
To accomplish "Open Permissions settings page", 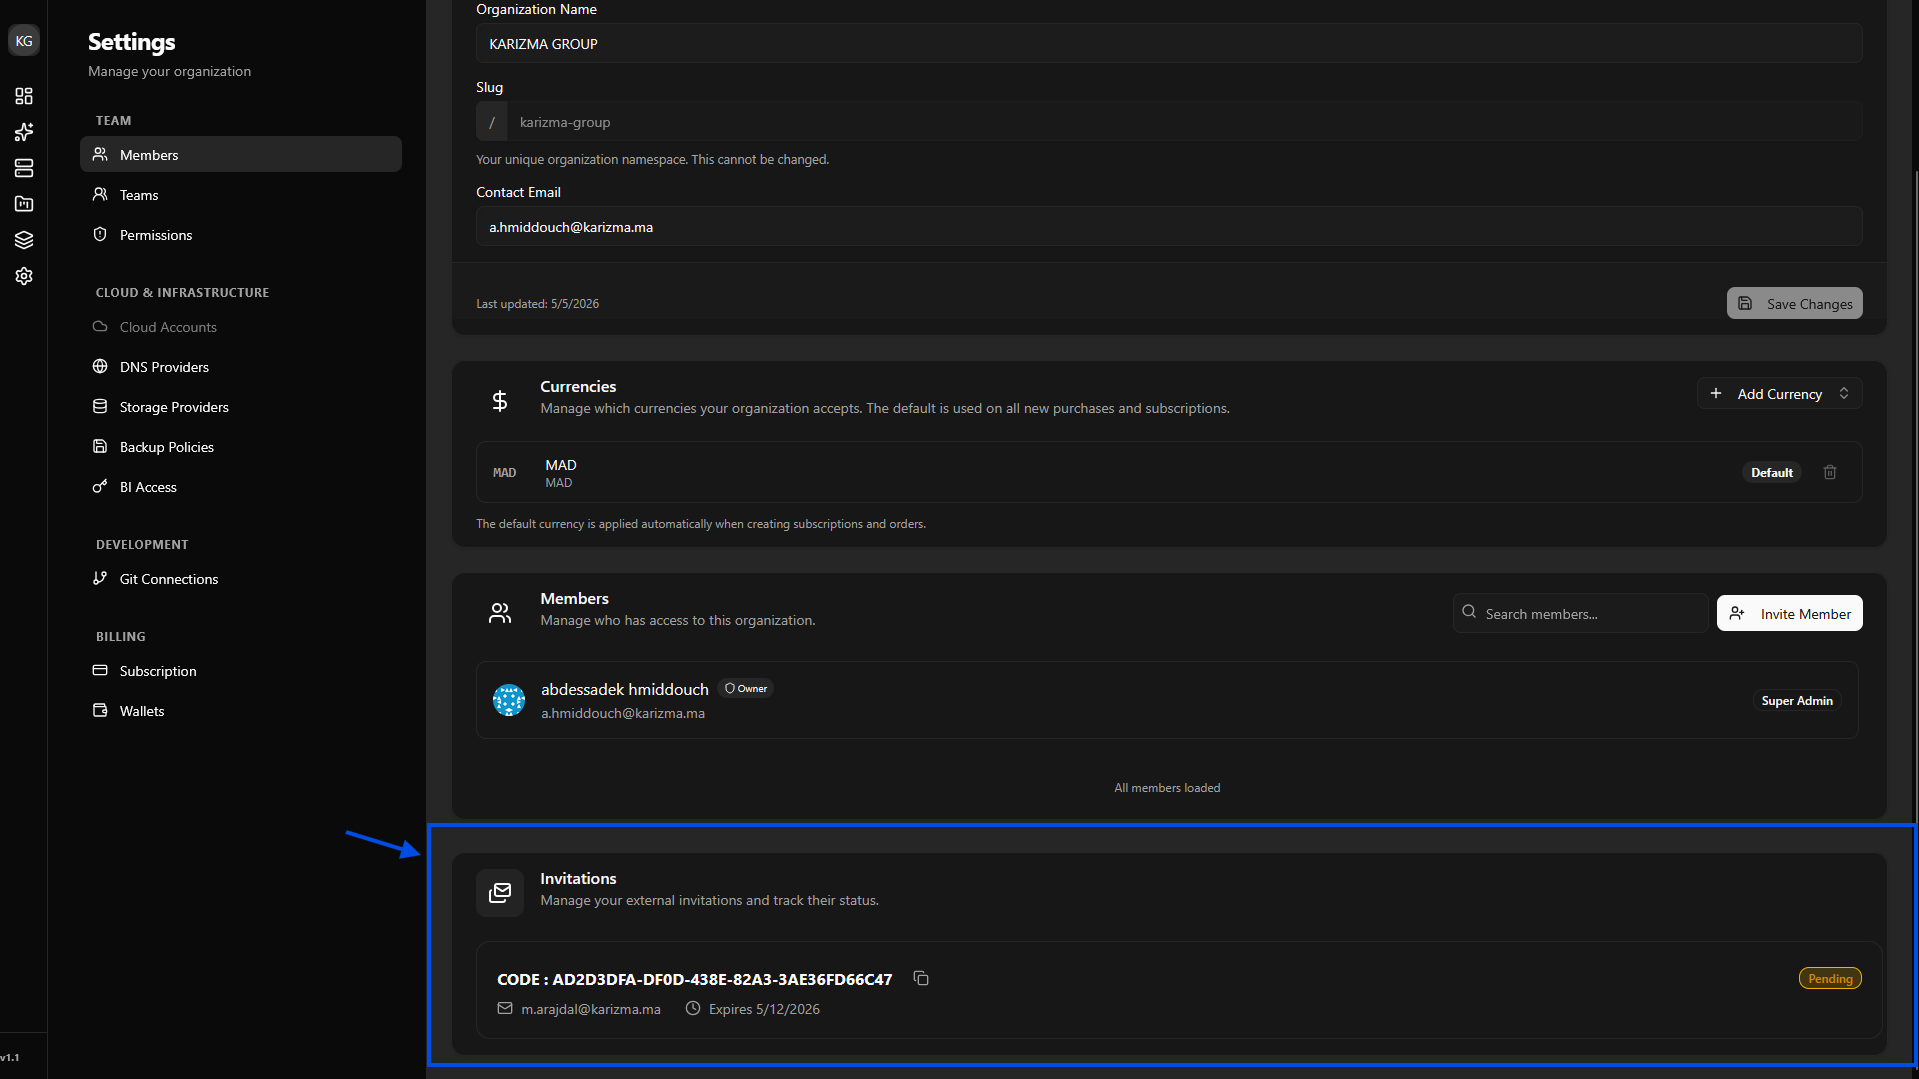I will click(241, 235).
